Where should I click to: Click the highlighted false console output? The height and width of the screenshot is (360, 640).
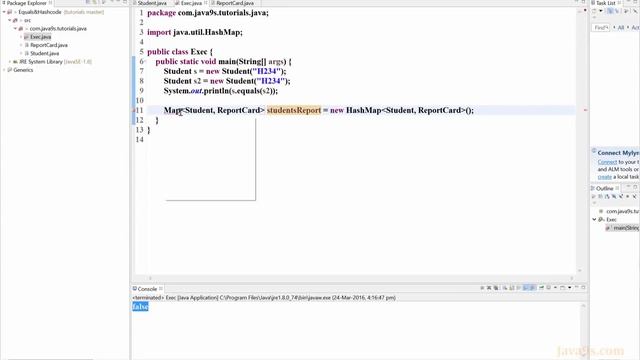[140, 307]
